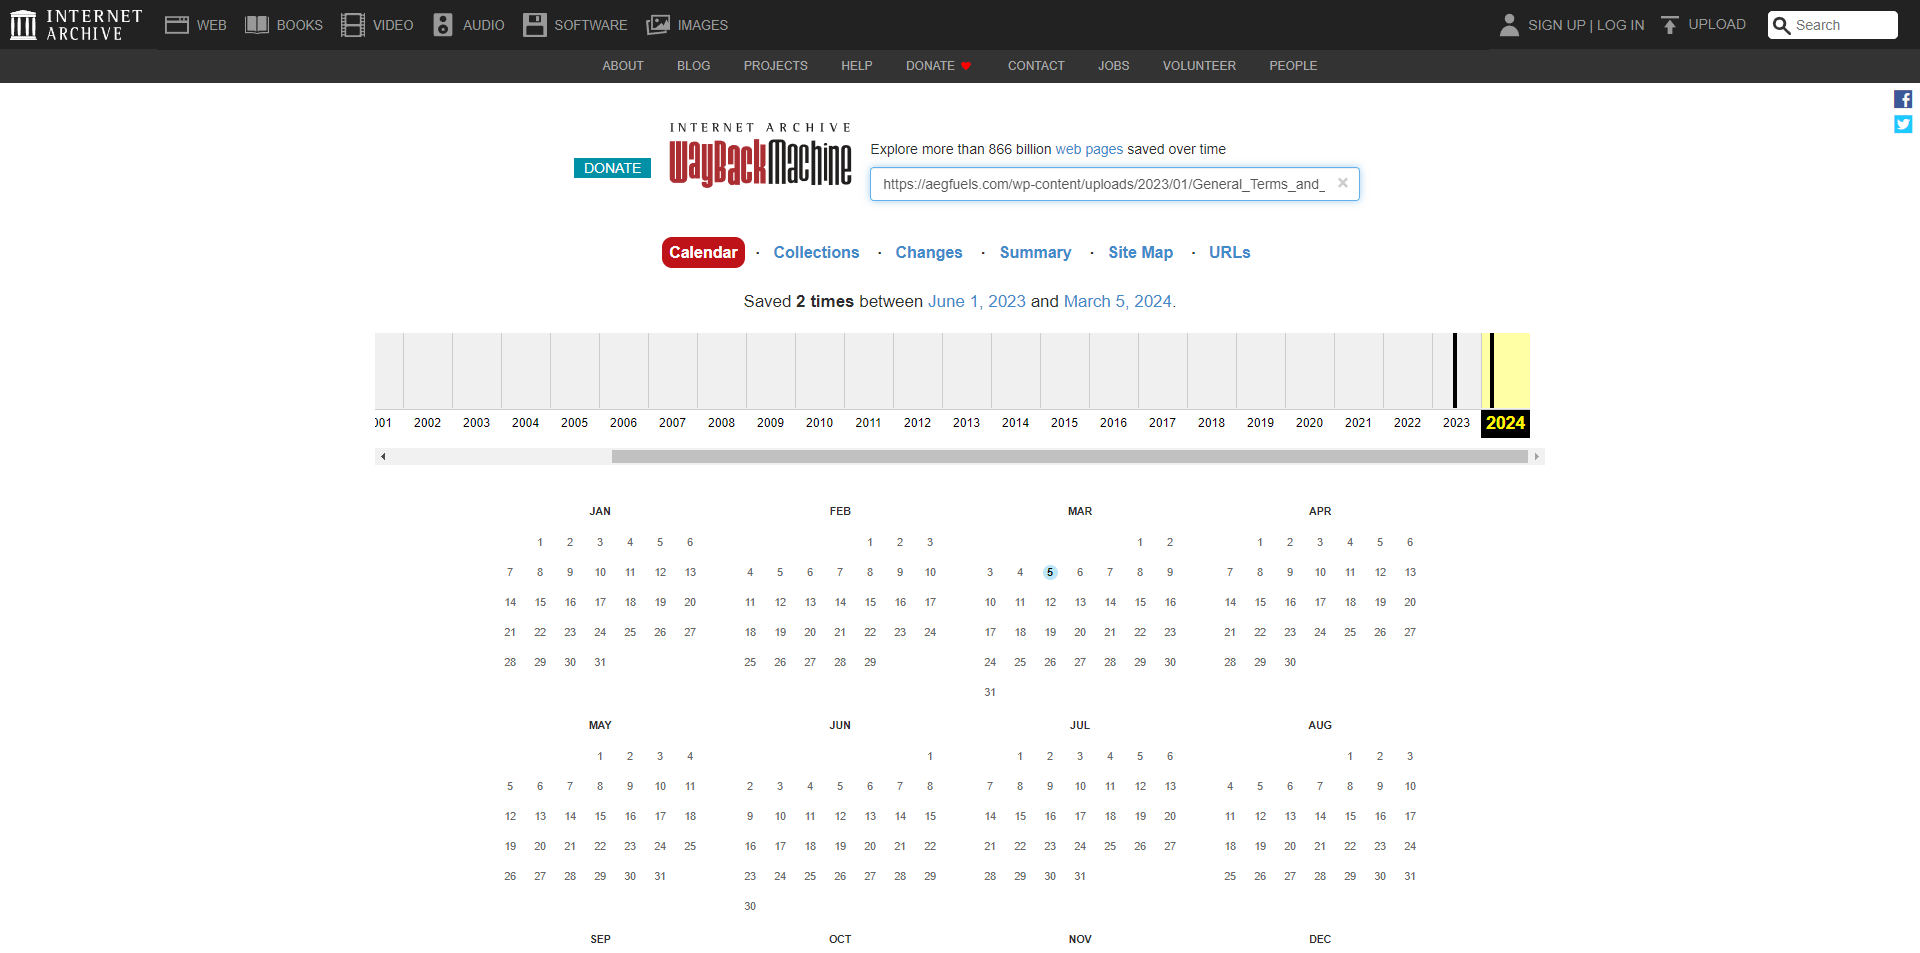Click the Upload arrow icon
Image resolution: width=1920 pixels, height=953 pixels.
[1670, 25]
